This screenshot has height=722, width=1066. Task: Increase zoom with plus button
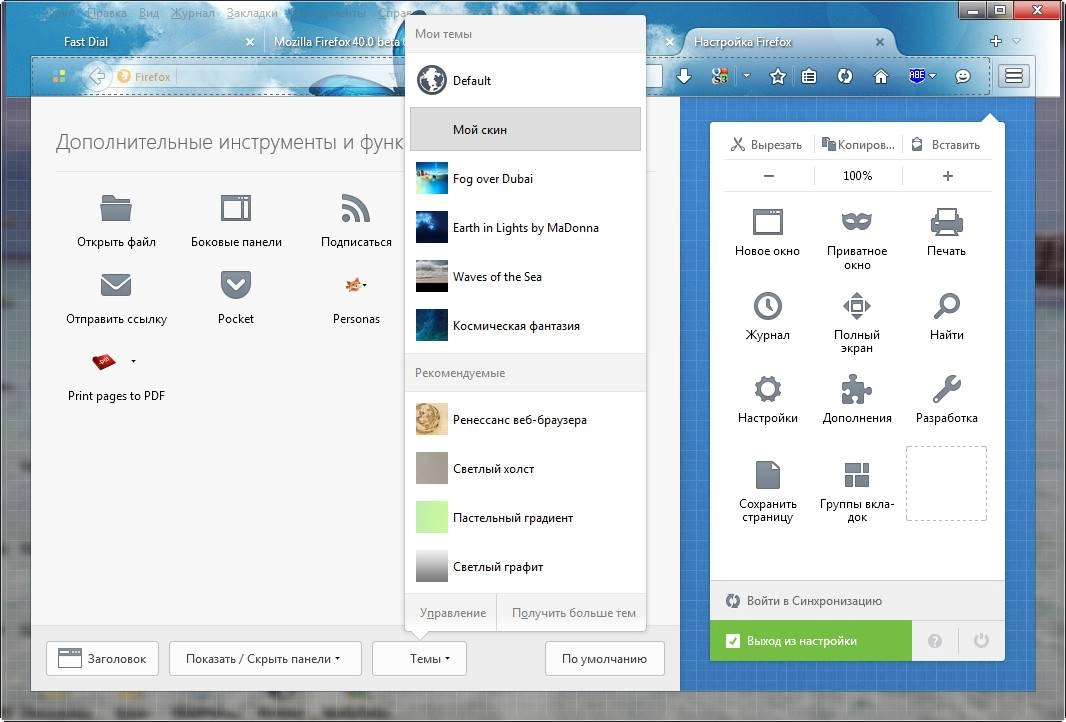tap(948, 175)
